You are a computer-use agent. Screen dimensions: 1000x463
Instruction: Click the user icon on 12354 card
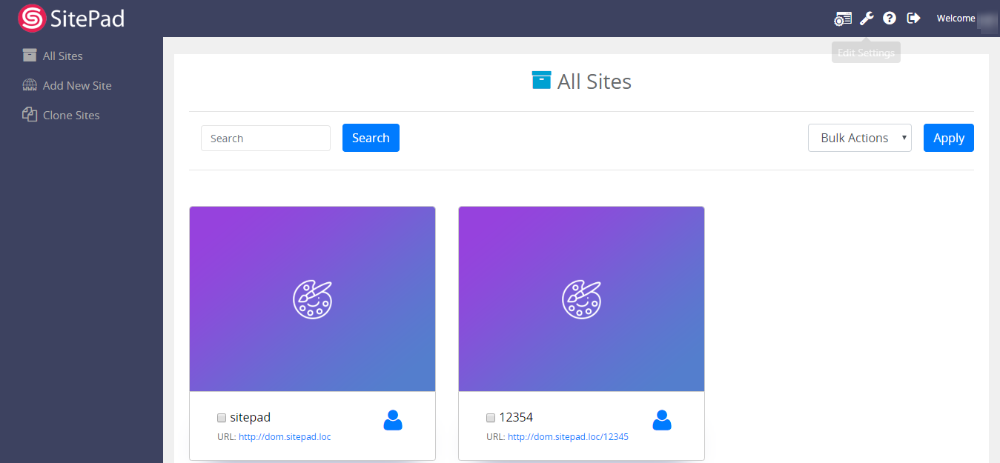pos(661,420)
